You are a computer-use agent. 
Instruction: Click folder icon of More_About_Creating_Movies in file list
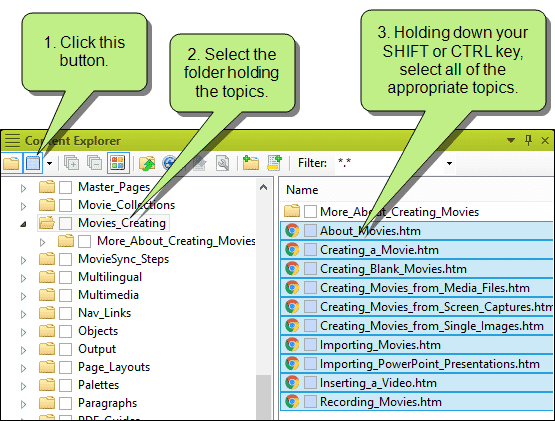292,211
